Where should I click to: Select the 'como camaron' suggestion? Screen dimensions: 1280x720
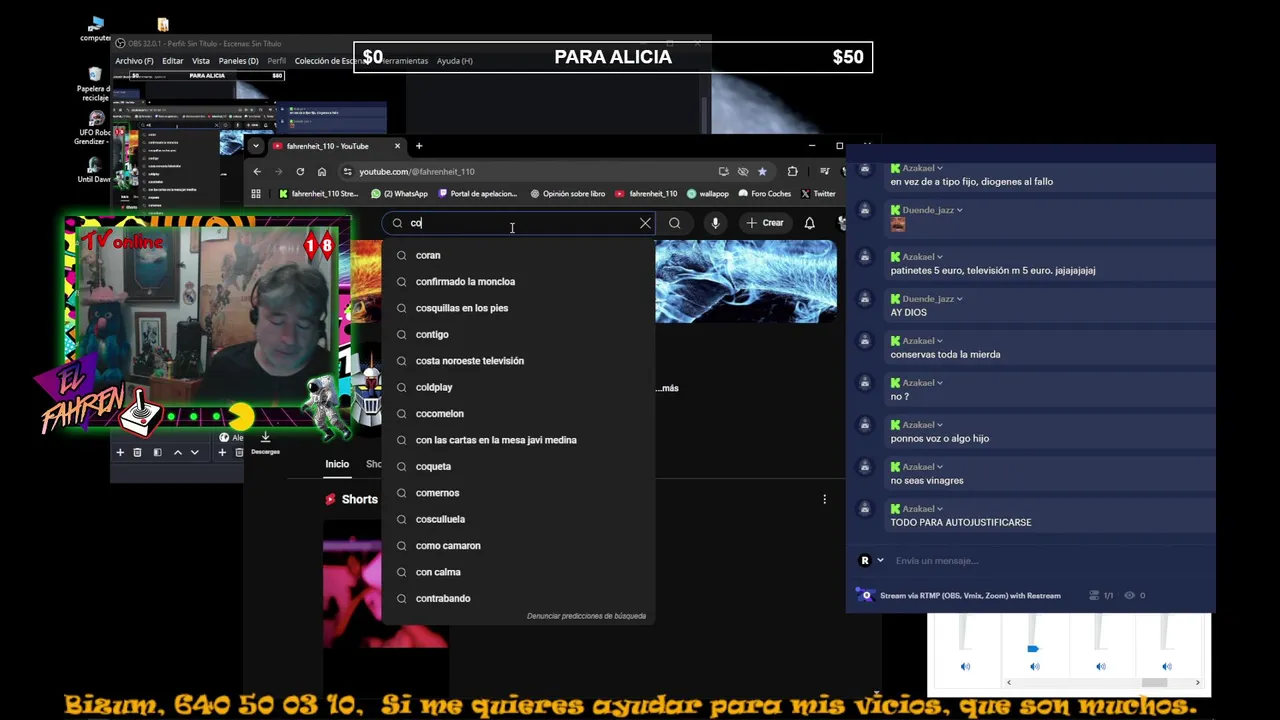click(x=518, y=546)
